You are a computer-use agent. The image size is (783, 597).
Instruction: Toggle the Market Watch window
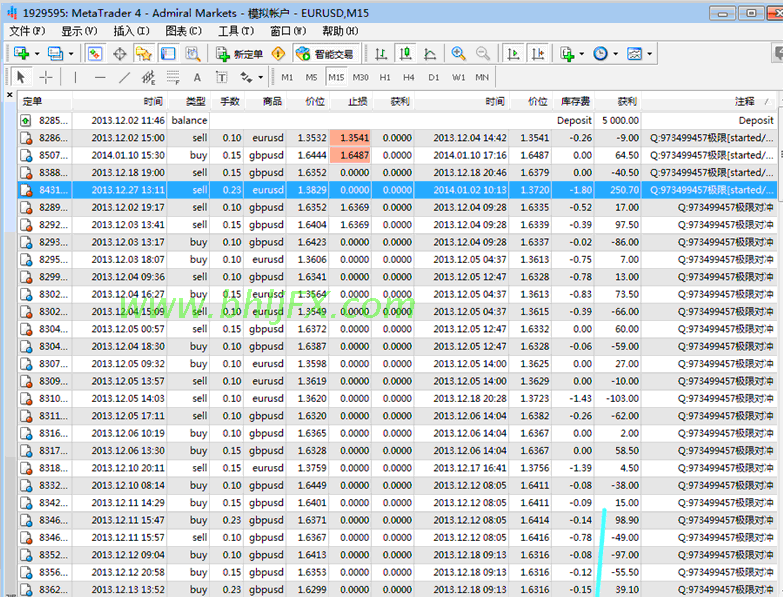(x=95, y=53)
